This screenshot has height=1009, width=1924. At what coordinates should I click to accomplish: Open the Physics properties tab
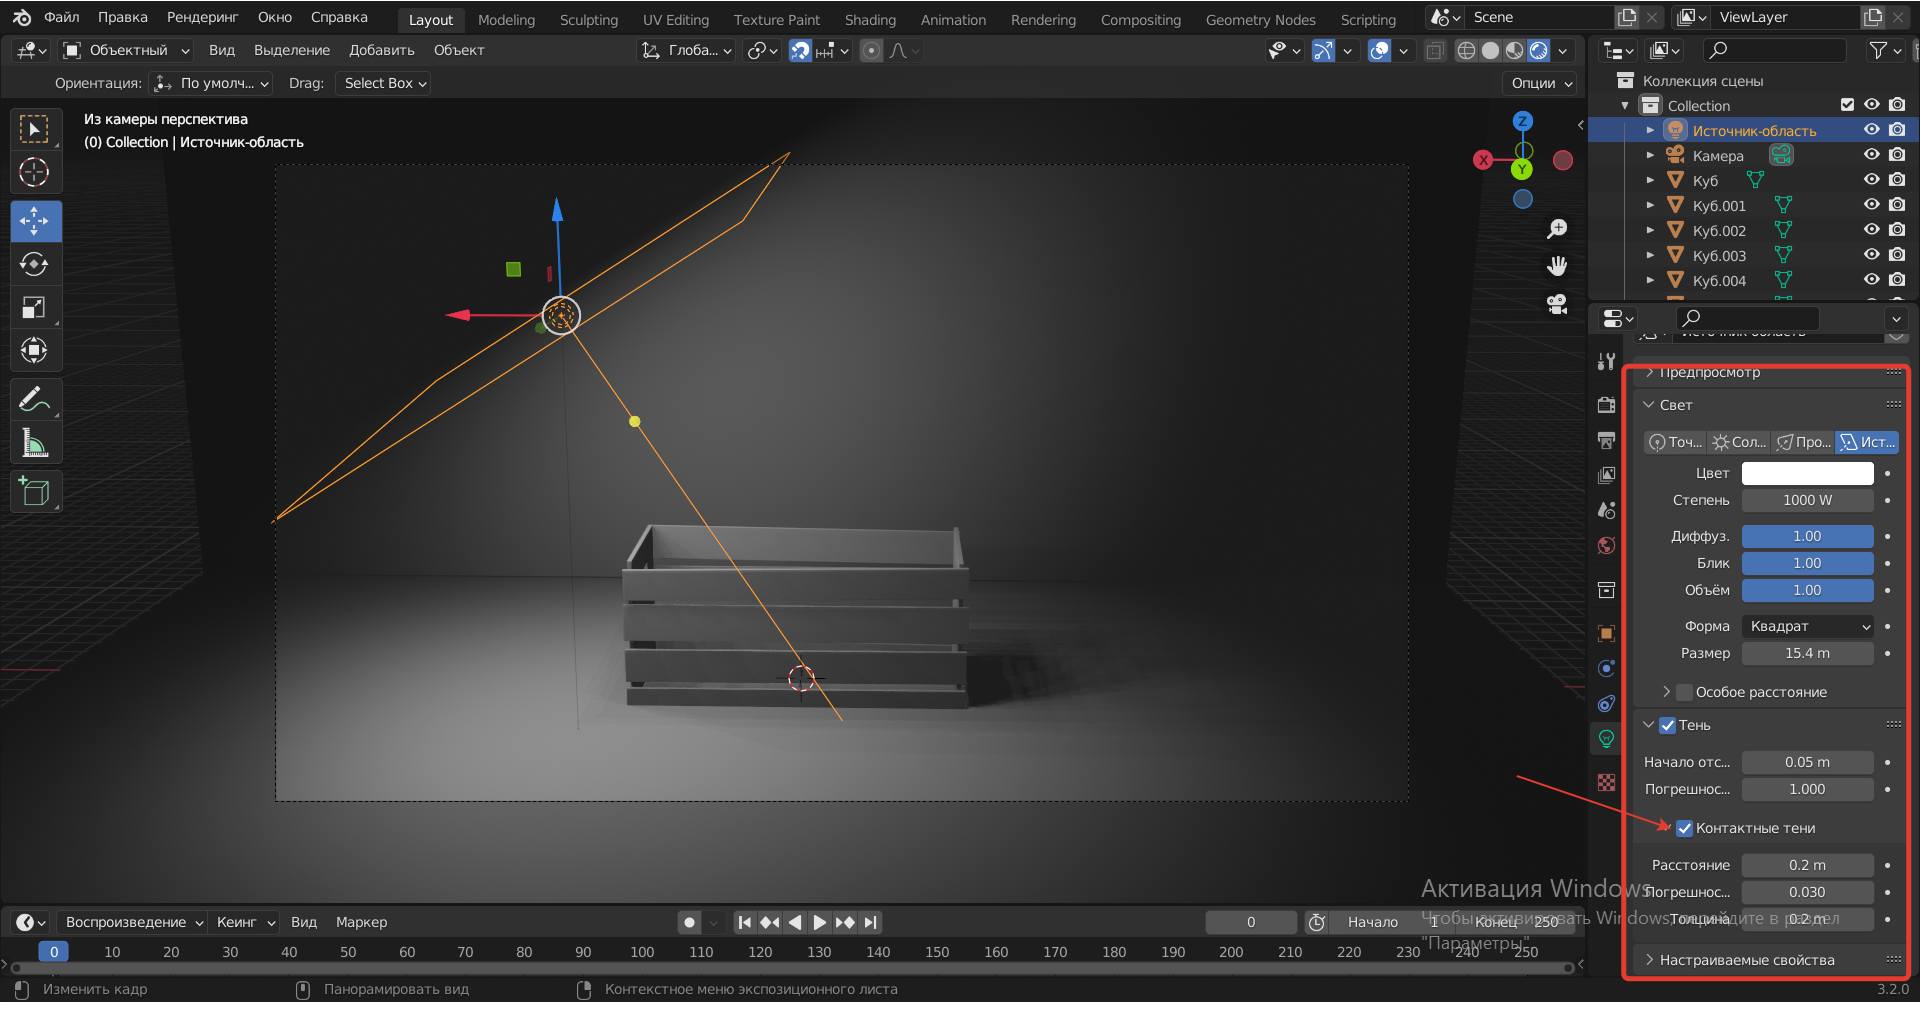[x=1606, y=668]
